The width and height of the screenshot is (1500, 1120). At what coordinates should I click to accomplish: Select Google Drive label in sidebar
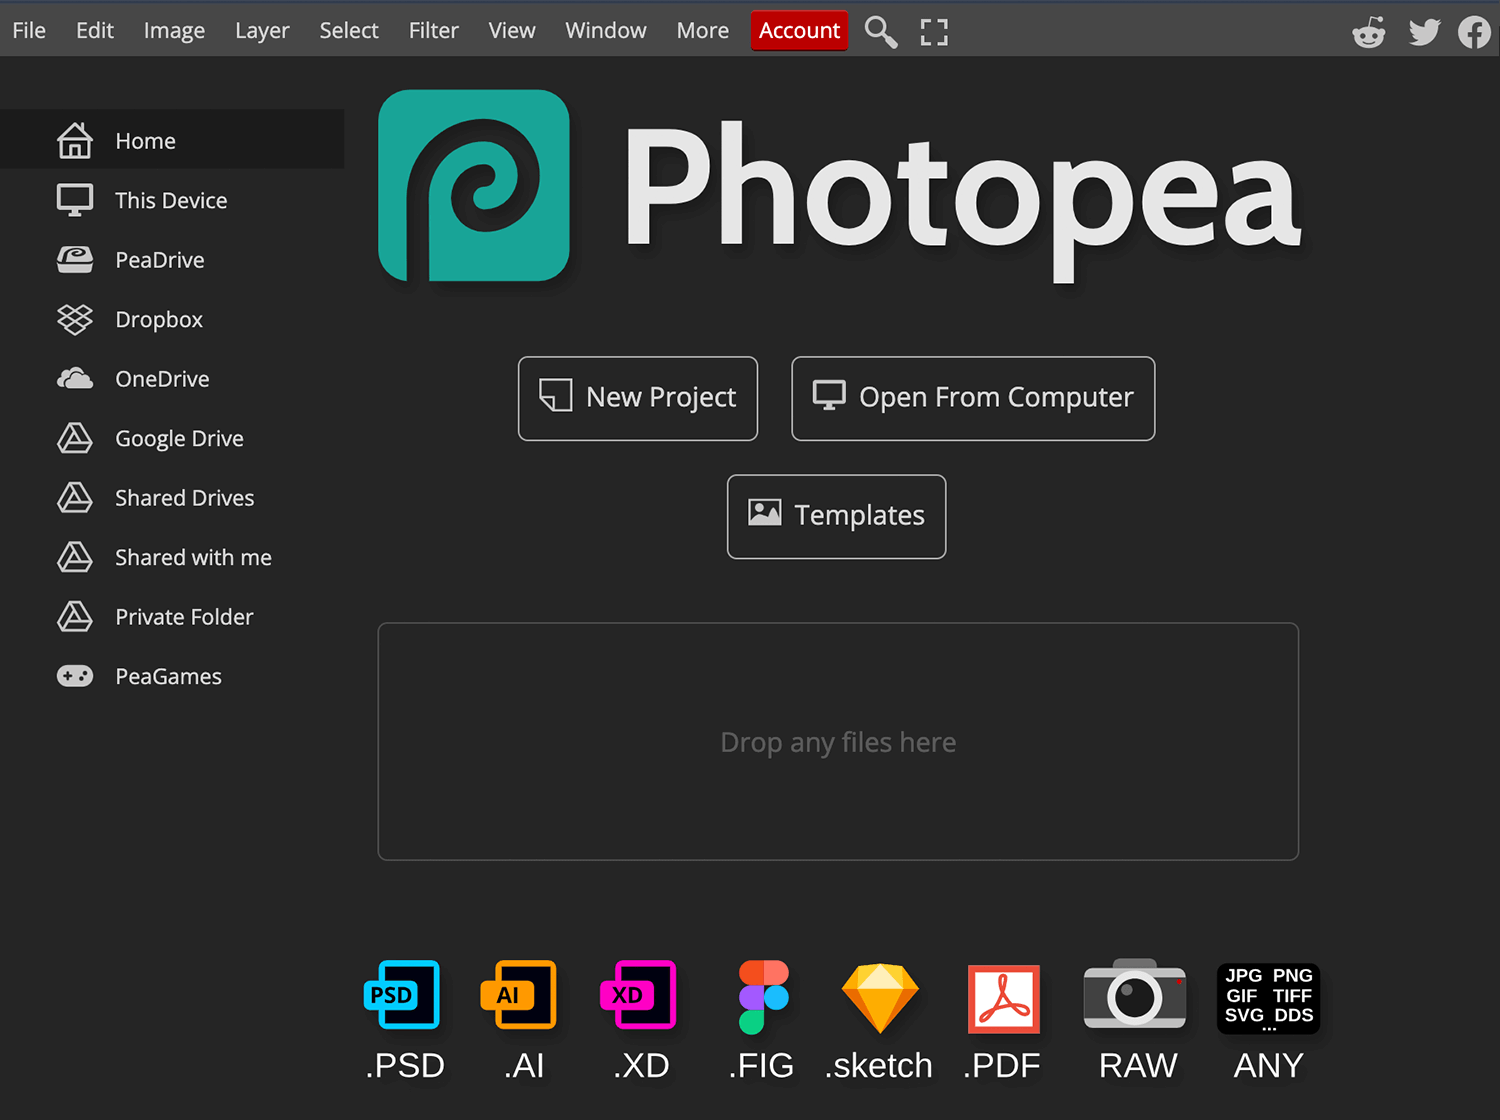pyautogui.click(x=179, y=439)
